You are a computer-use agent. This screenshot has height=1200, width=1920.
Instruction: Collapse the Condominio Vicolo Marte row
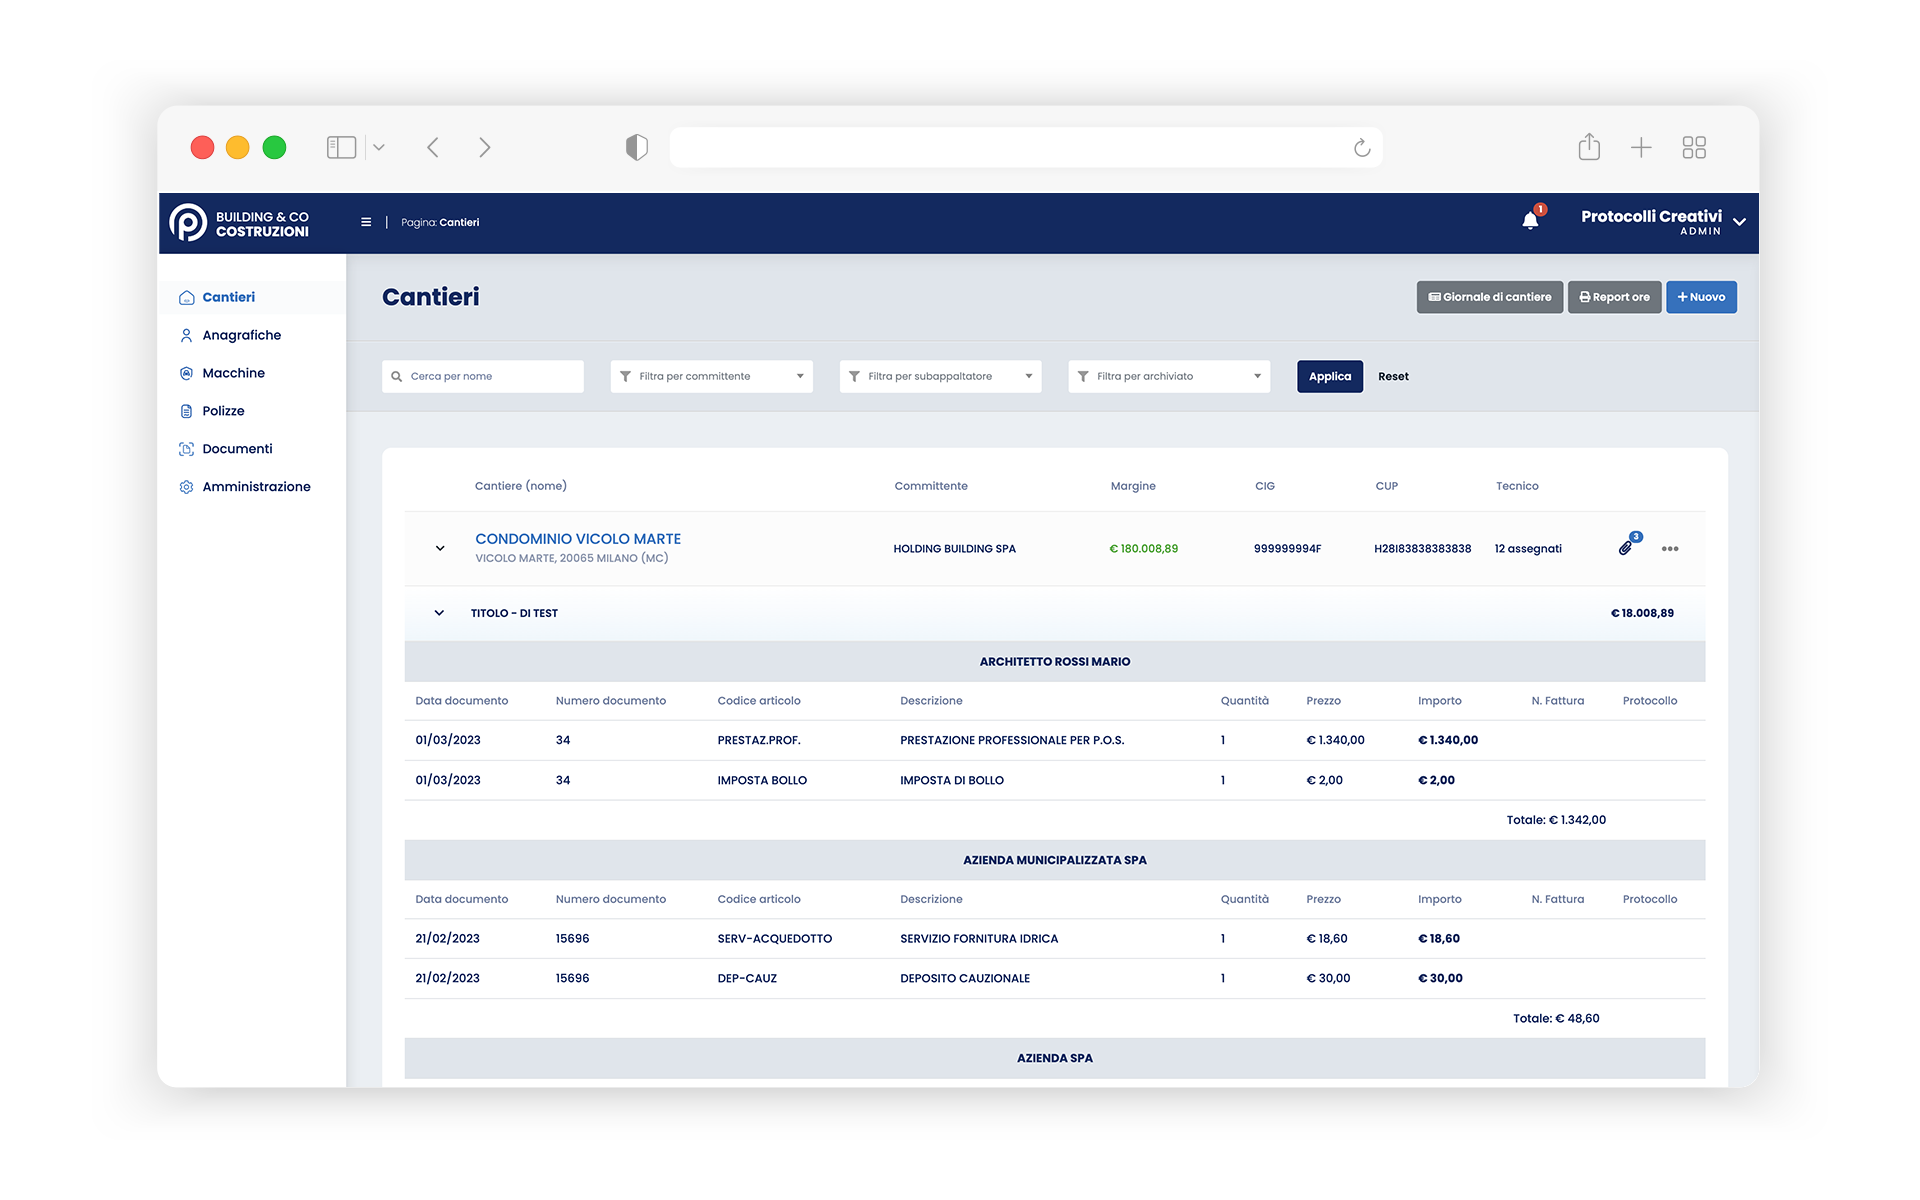point(440,548)
